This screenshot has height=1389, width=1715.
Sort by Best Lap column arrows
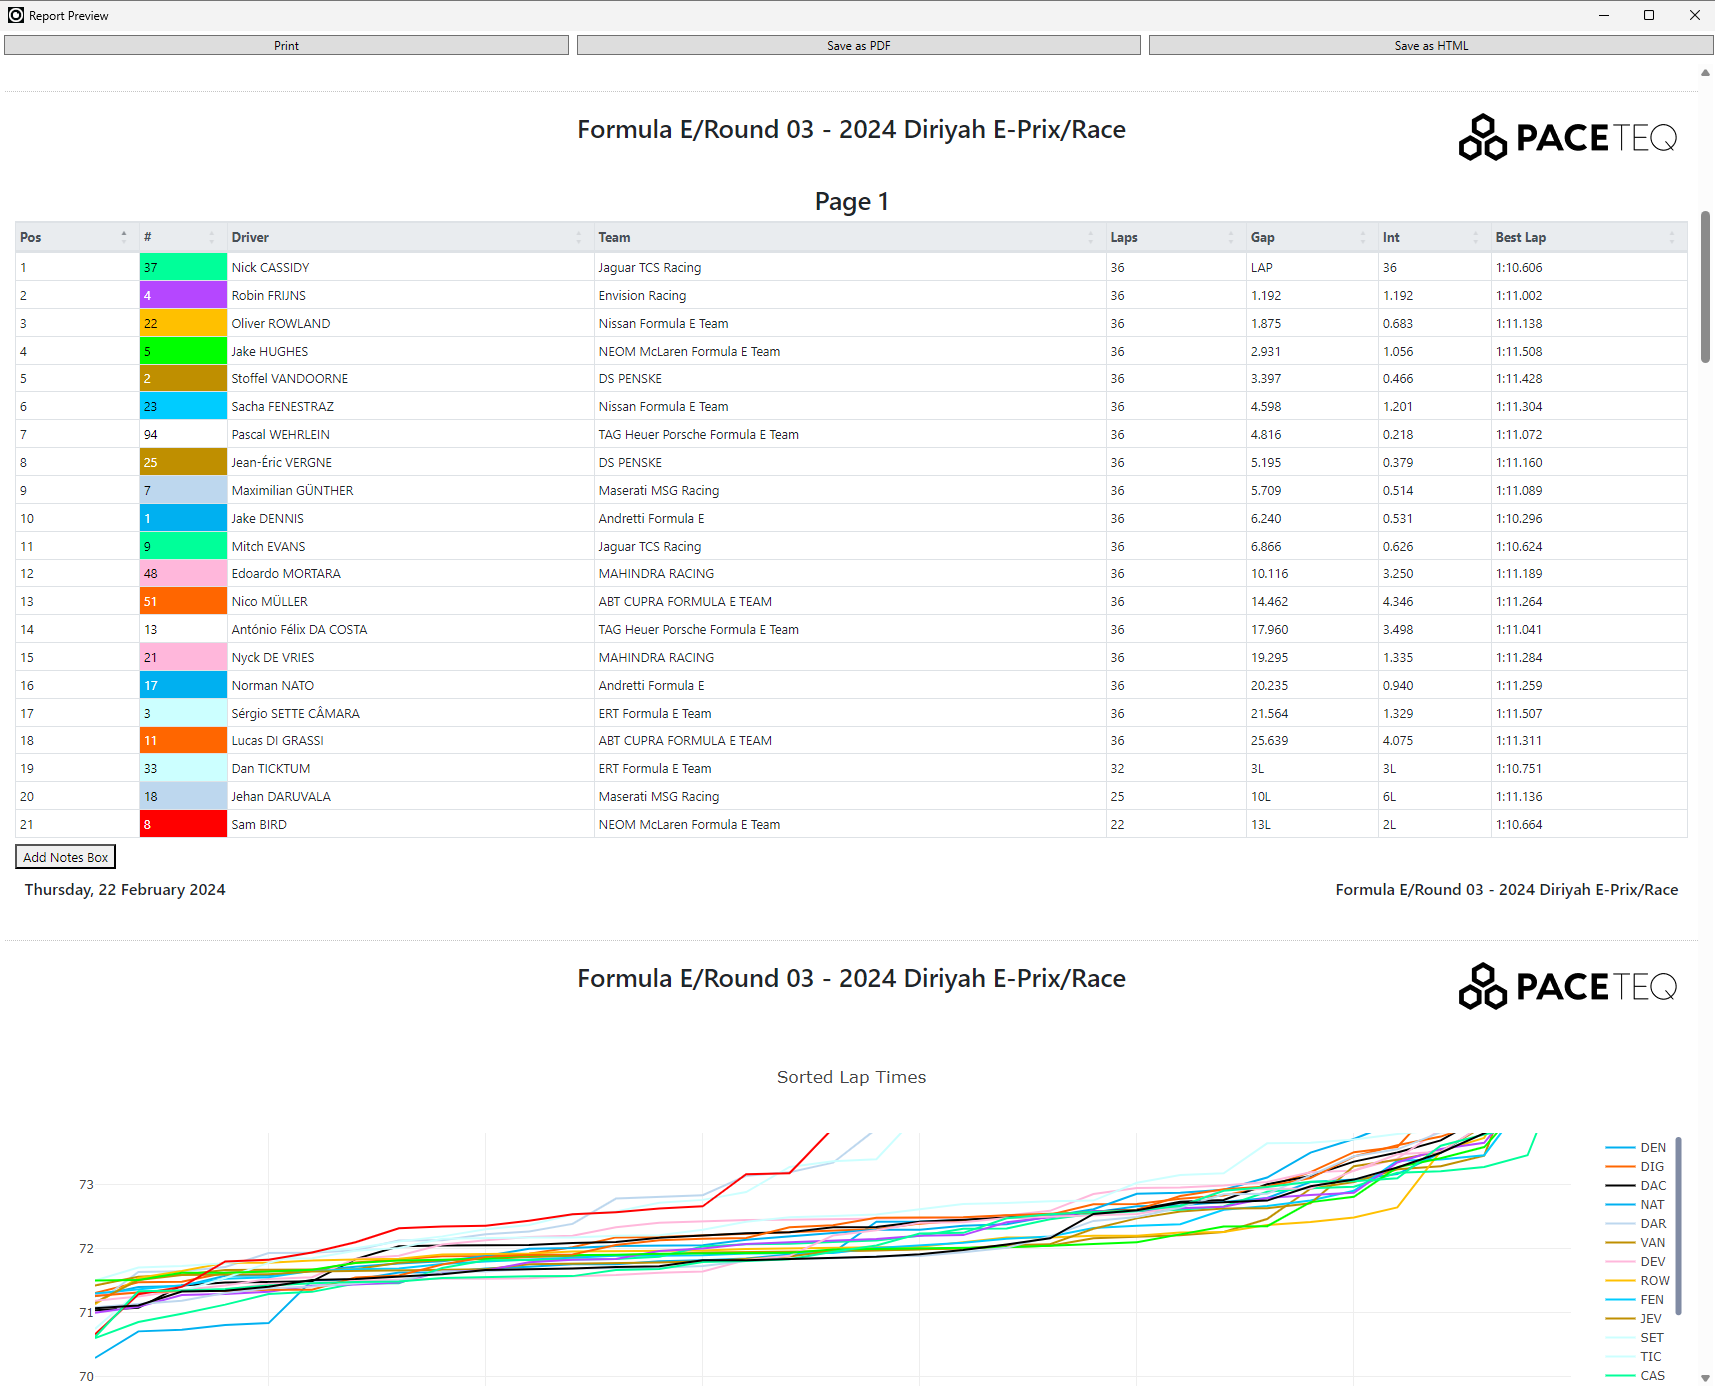1671,237
